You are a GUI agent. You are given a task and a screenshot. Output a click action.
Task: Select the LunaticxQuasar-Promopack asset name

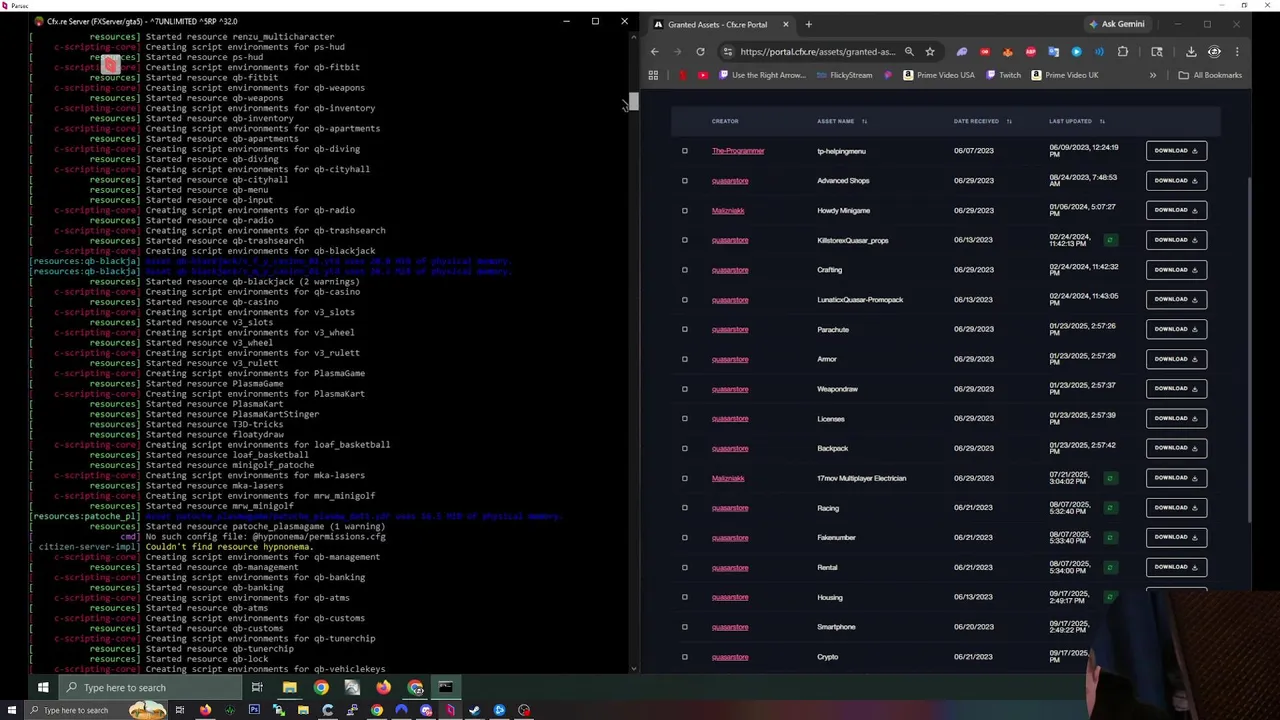point(860,300)
